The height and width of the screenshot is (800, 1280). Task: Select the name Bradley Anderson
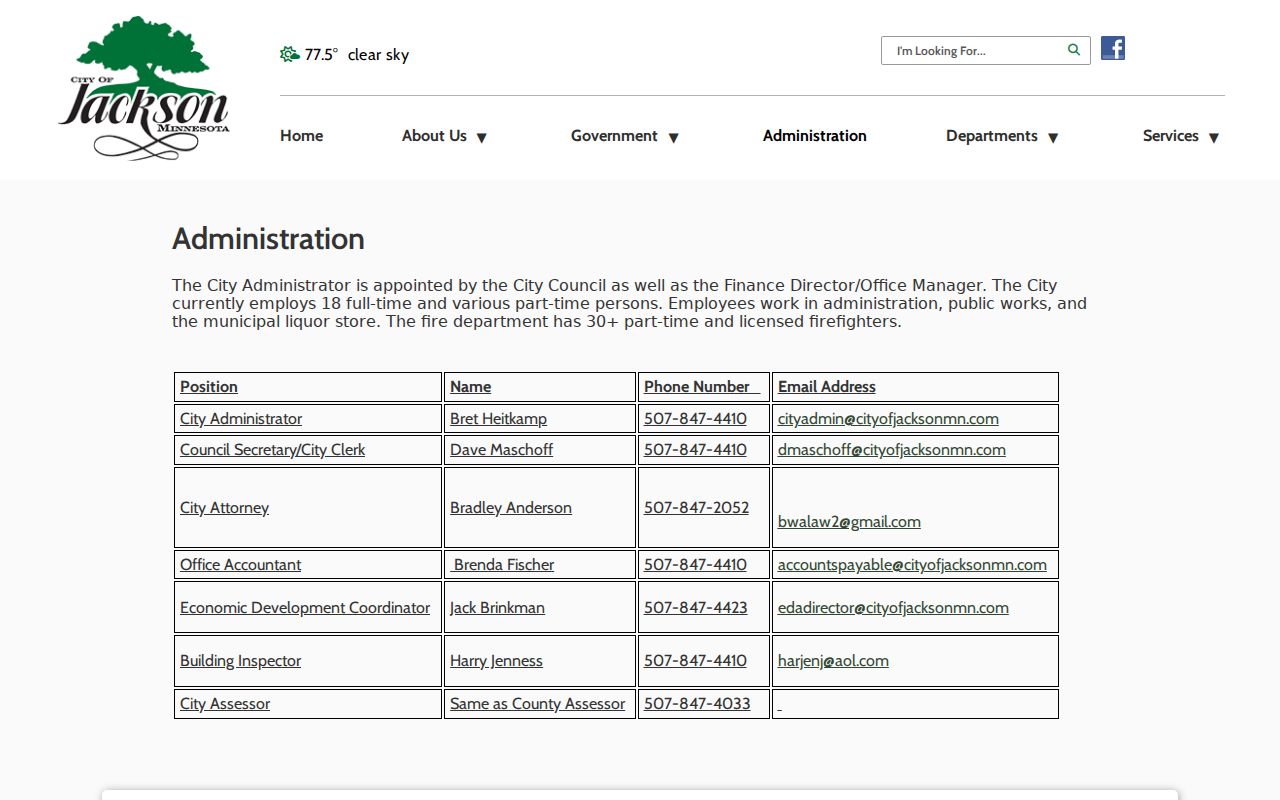click(x=511, y=508)
